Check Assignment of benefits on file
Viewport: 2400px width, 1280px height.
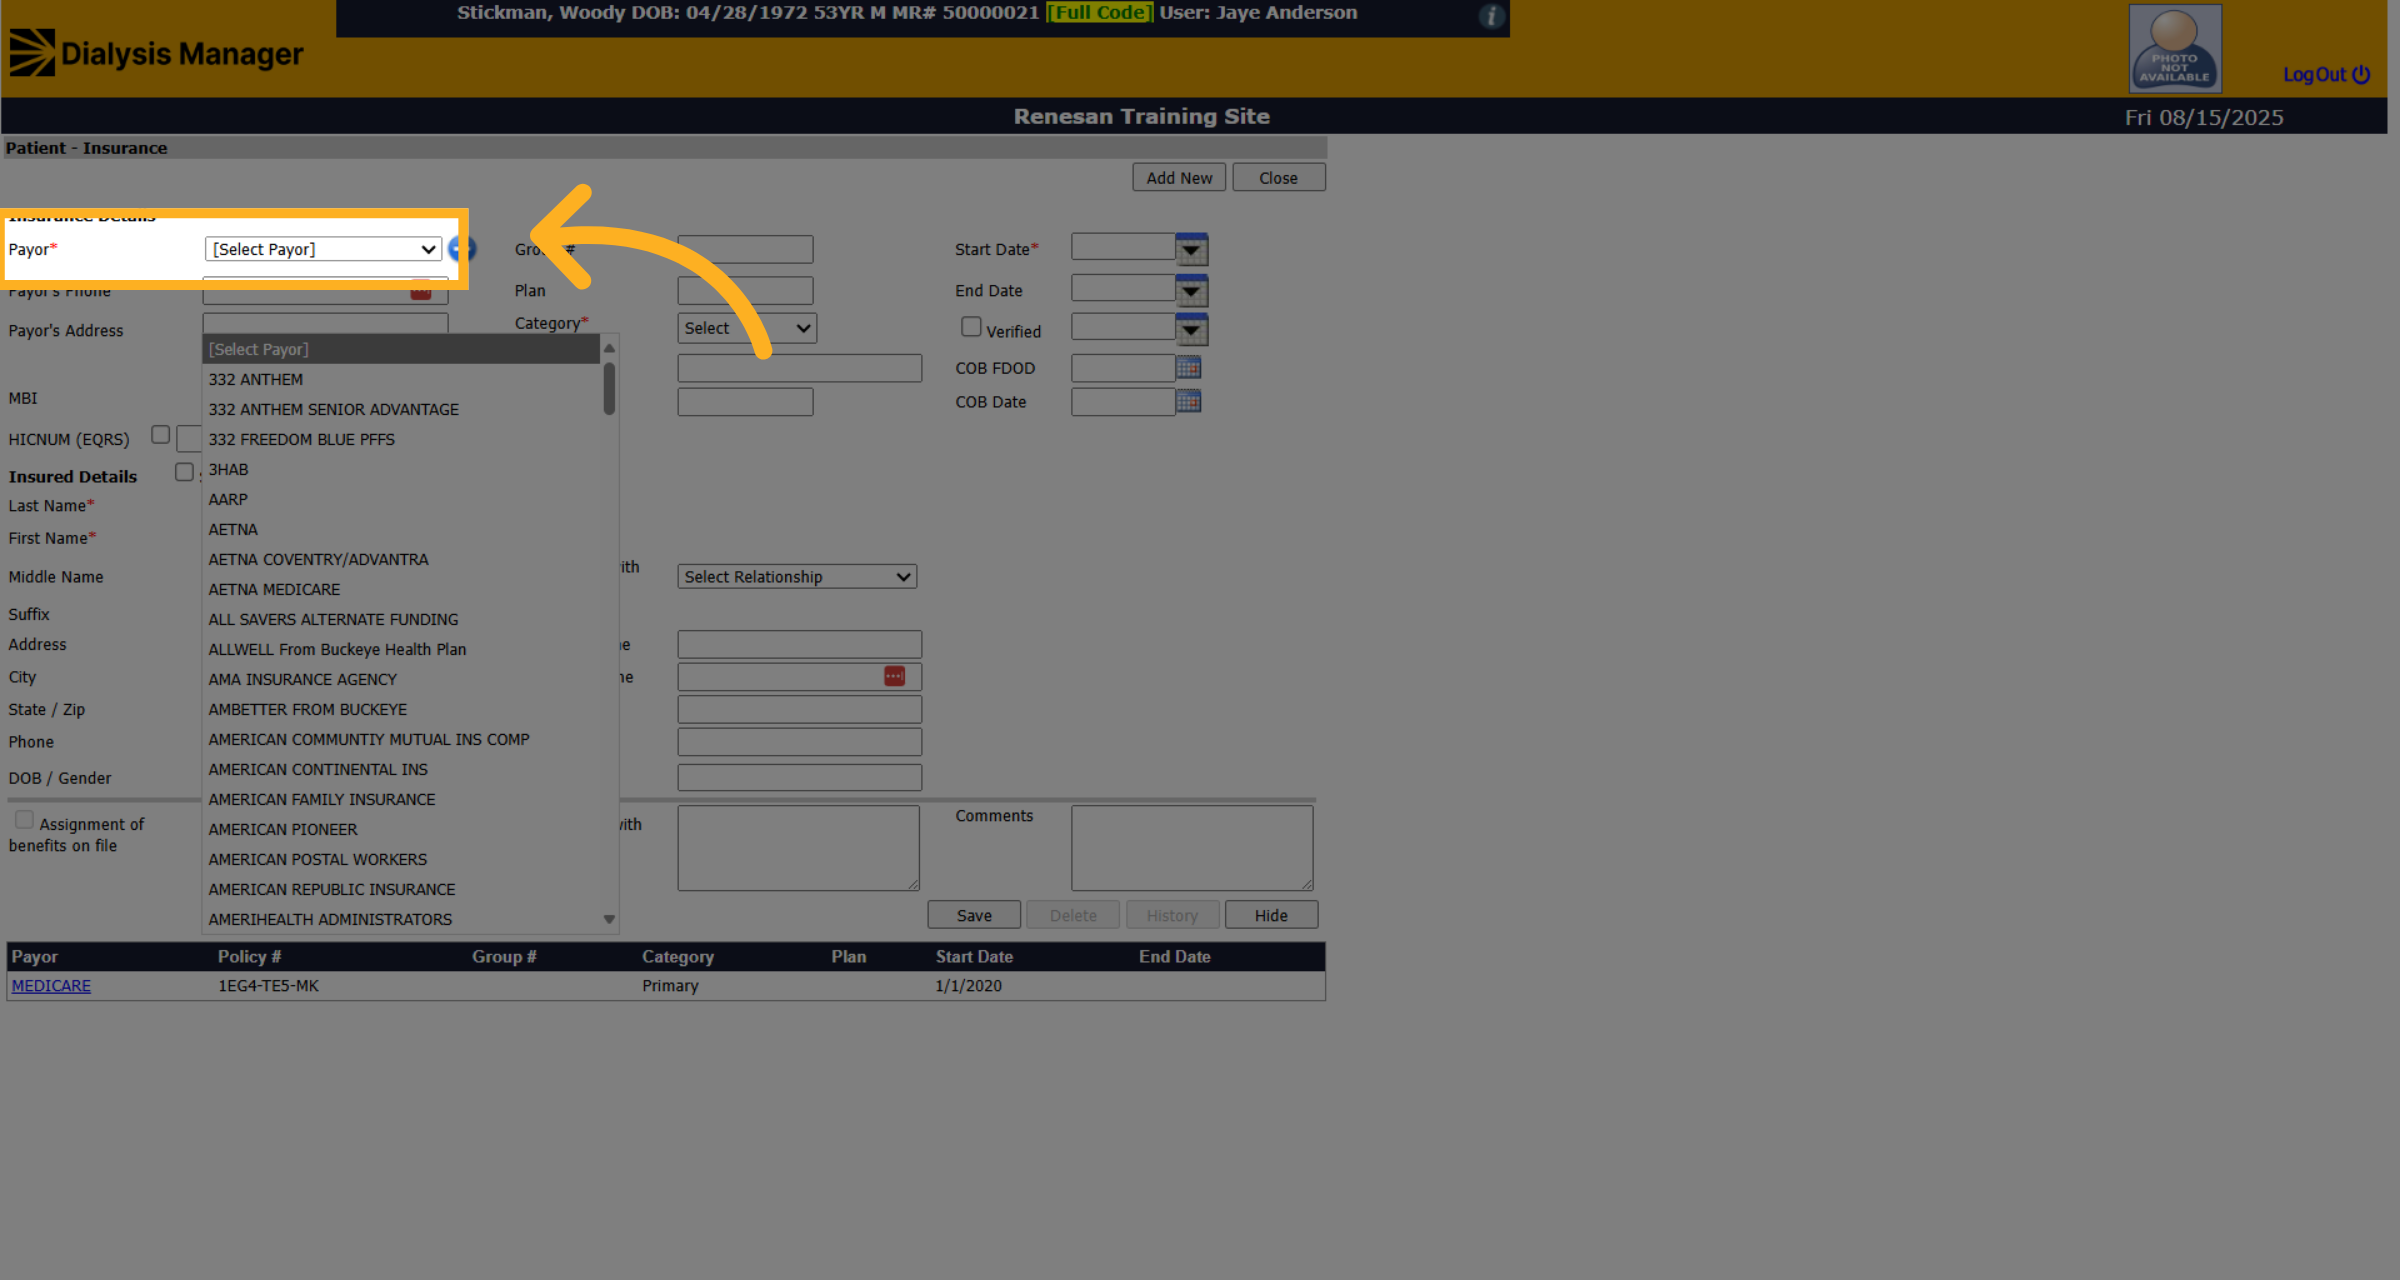point(24,820)
